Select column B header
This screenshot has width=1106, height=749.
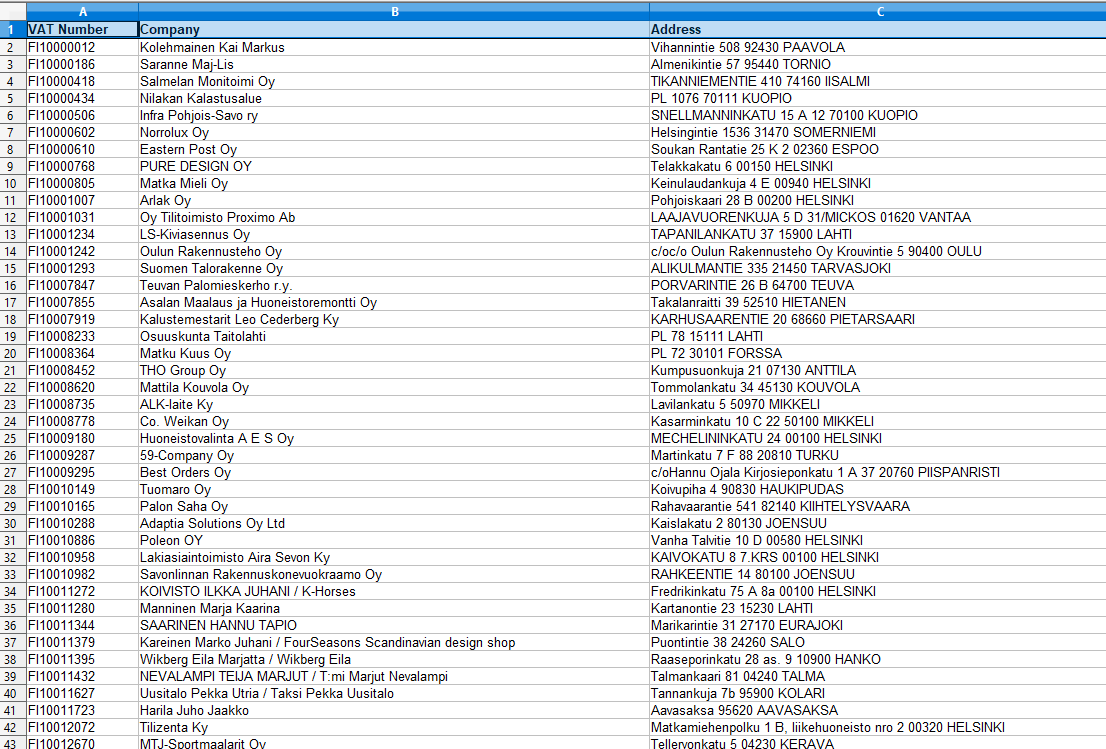click(x=394, y=11)
